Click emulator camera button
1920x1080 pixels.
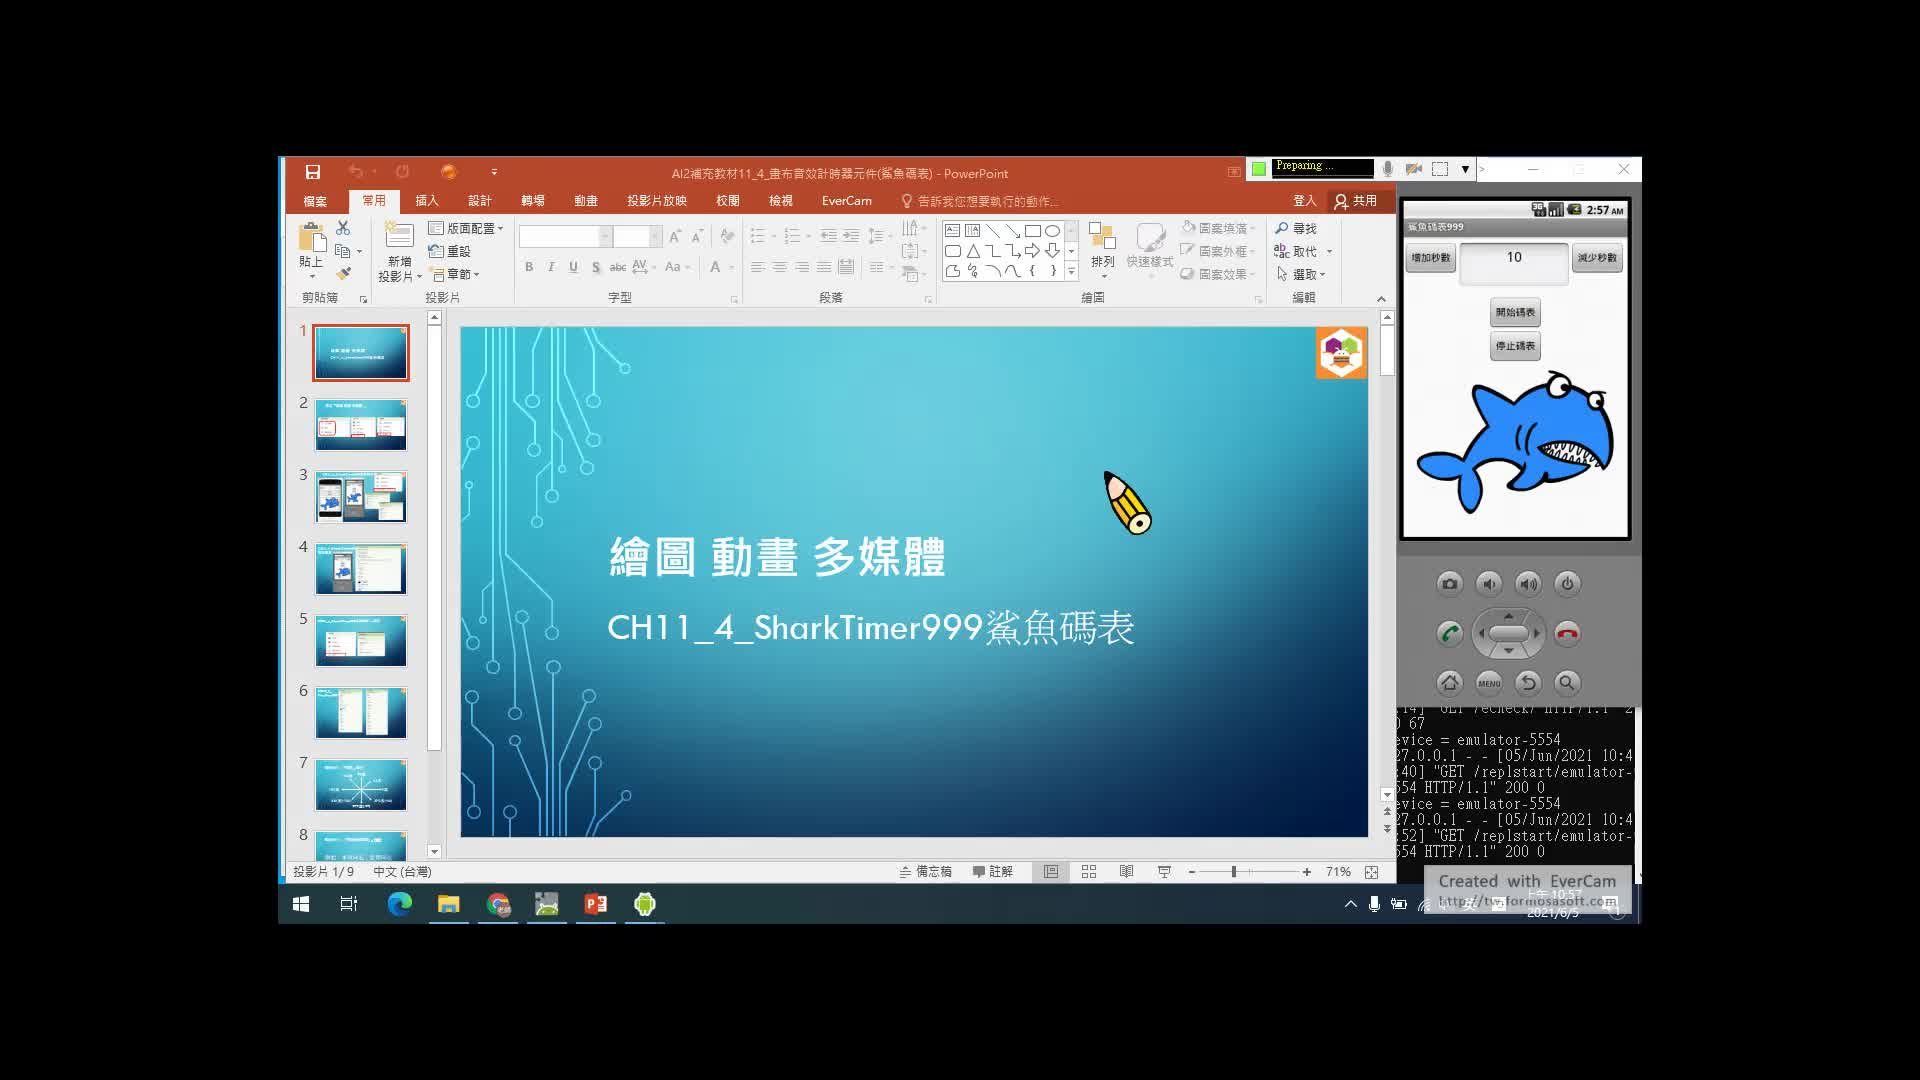click(1449, 584)
